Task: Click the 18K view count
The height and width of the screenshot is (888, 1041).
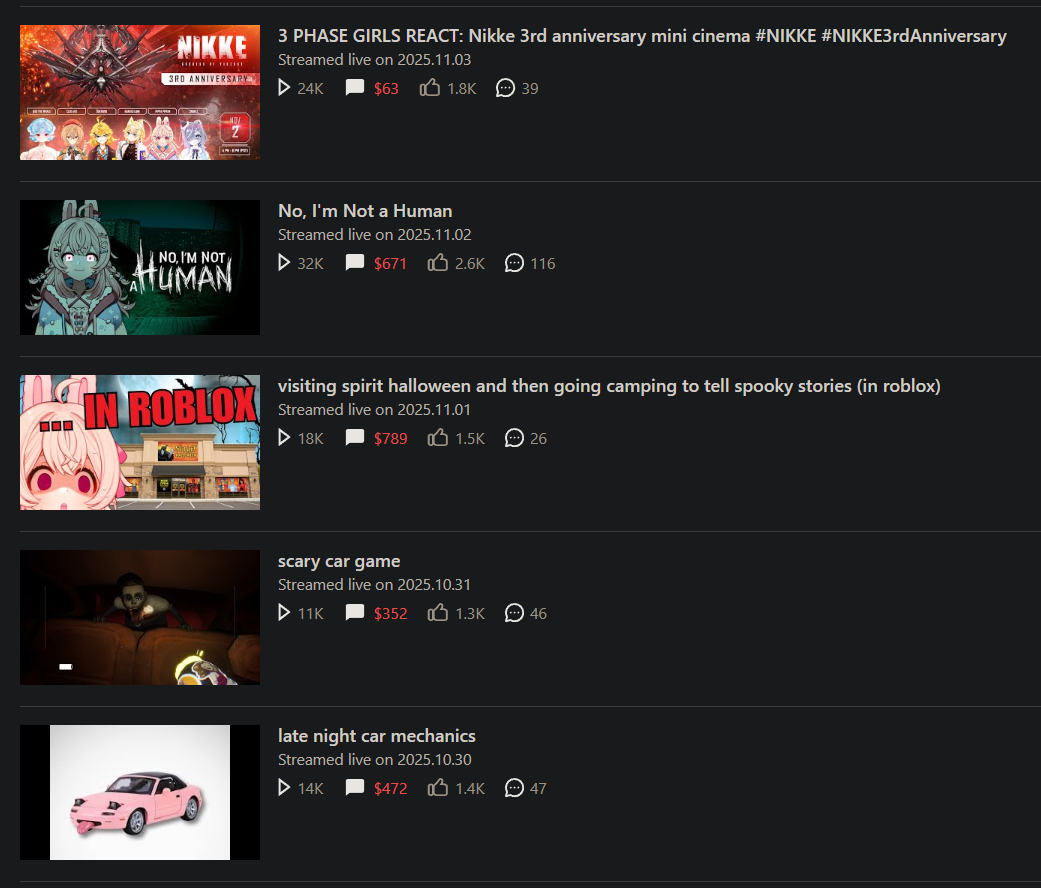Action: point(310,439)
